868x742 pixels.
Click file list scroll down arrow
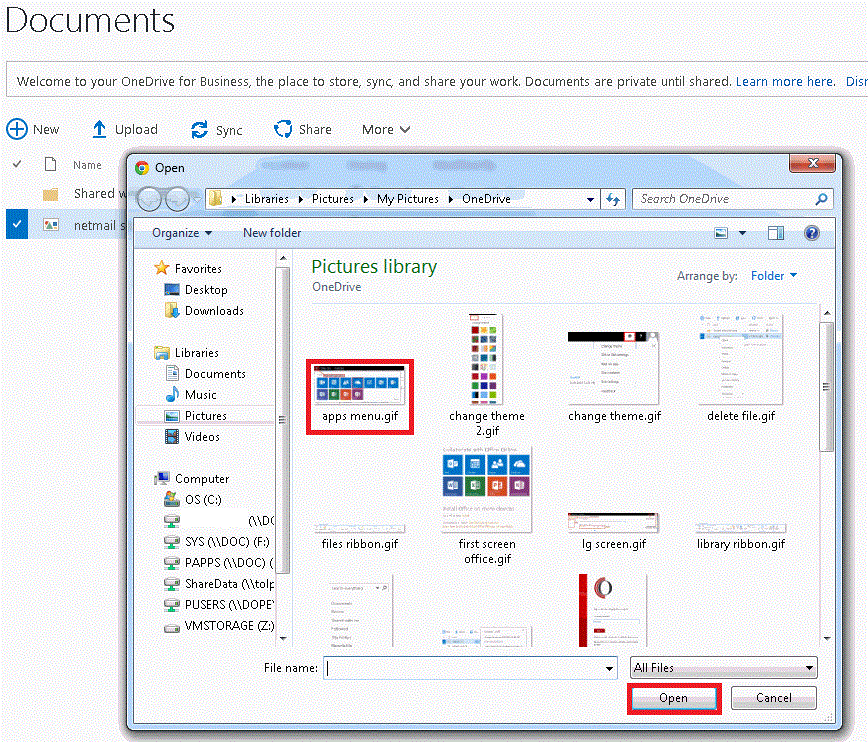tap(827, 638)
